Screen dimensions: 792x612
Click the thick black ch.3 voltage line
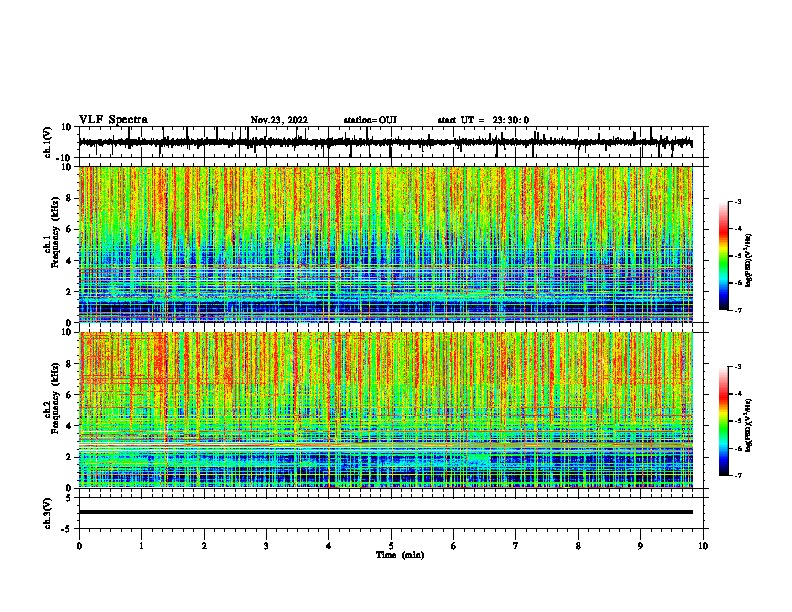click(x=385, y=512)
